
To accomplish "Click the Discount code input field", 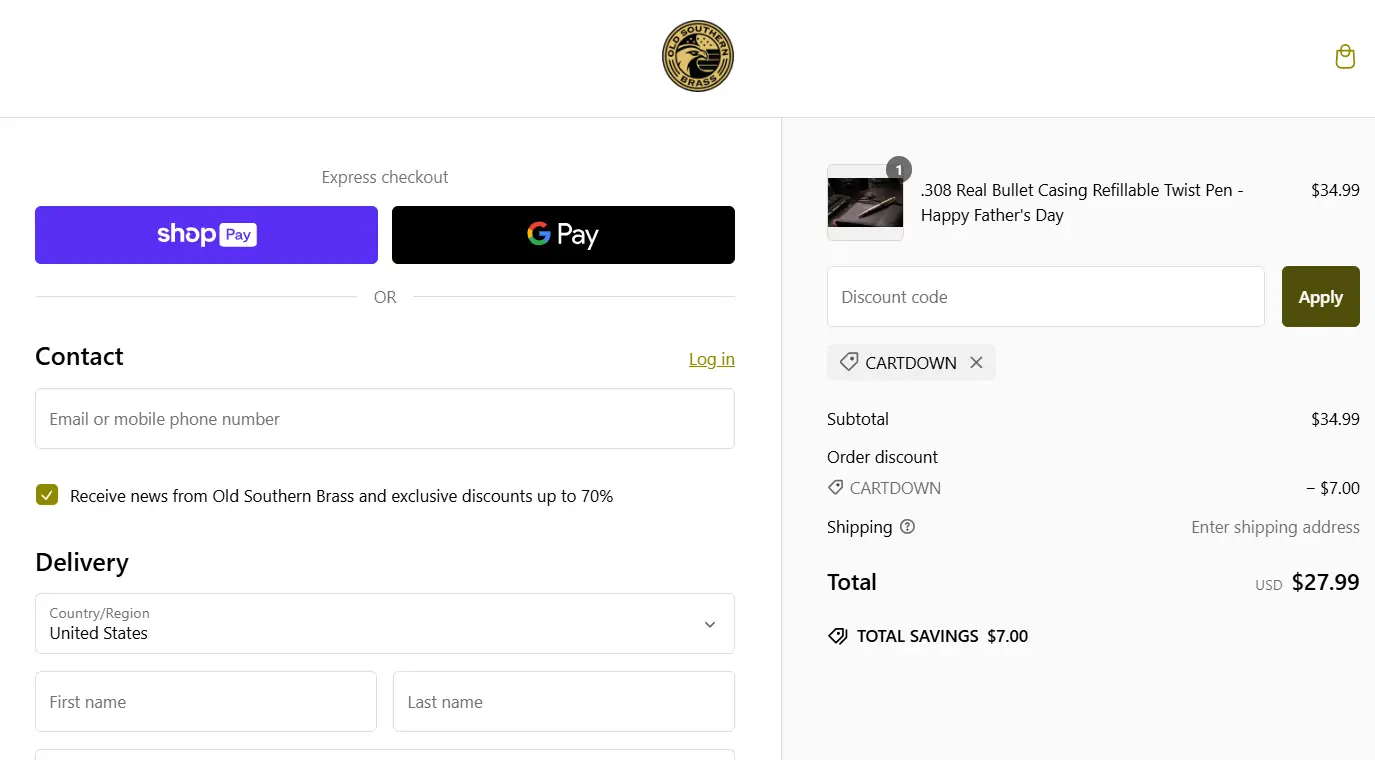I will (1045, 297).
